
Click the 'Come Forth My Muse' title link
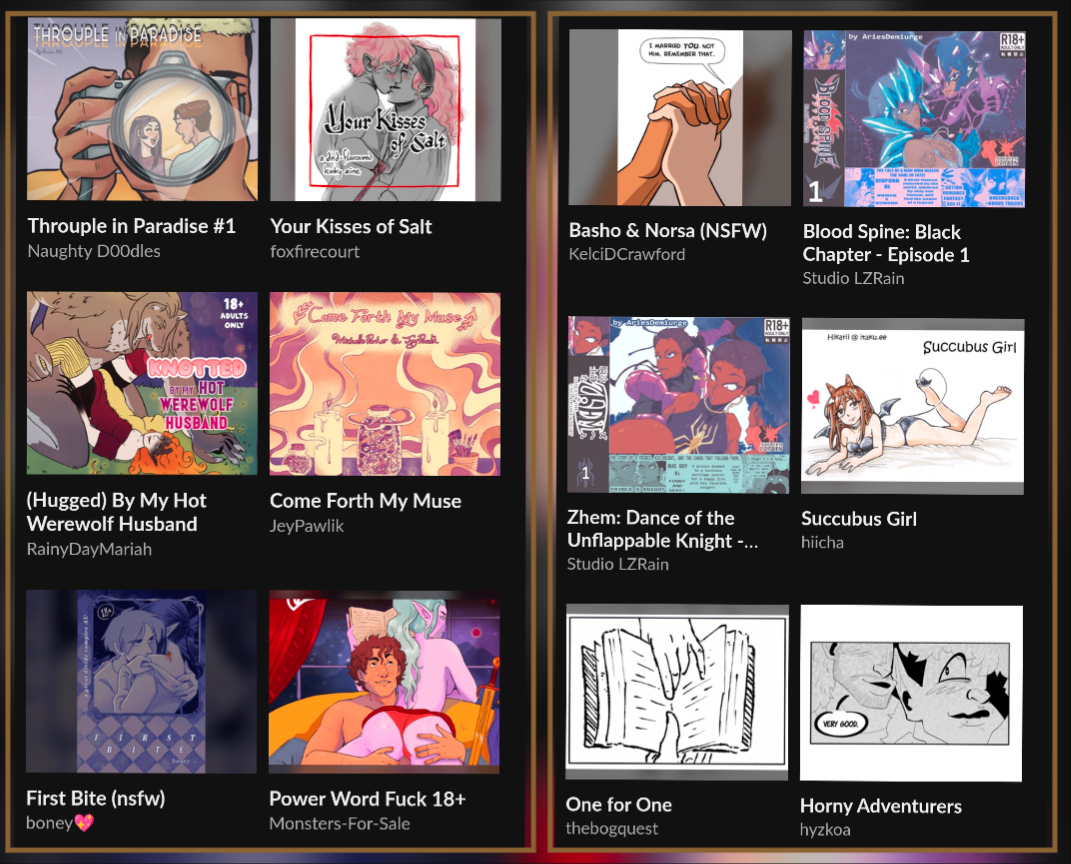click(365, 501)
